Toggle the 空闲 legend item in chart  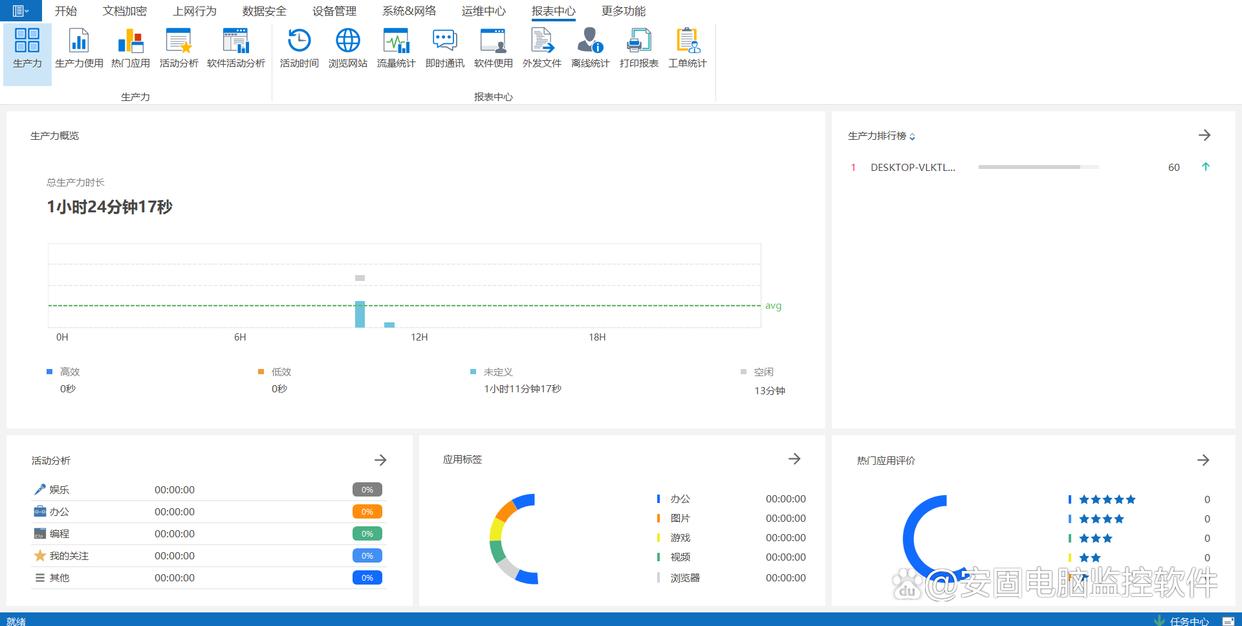763,372
